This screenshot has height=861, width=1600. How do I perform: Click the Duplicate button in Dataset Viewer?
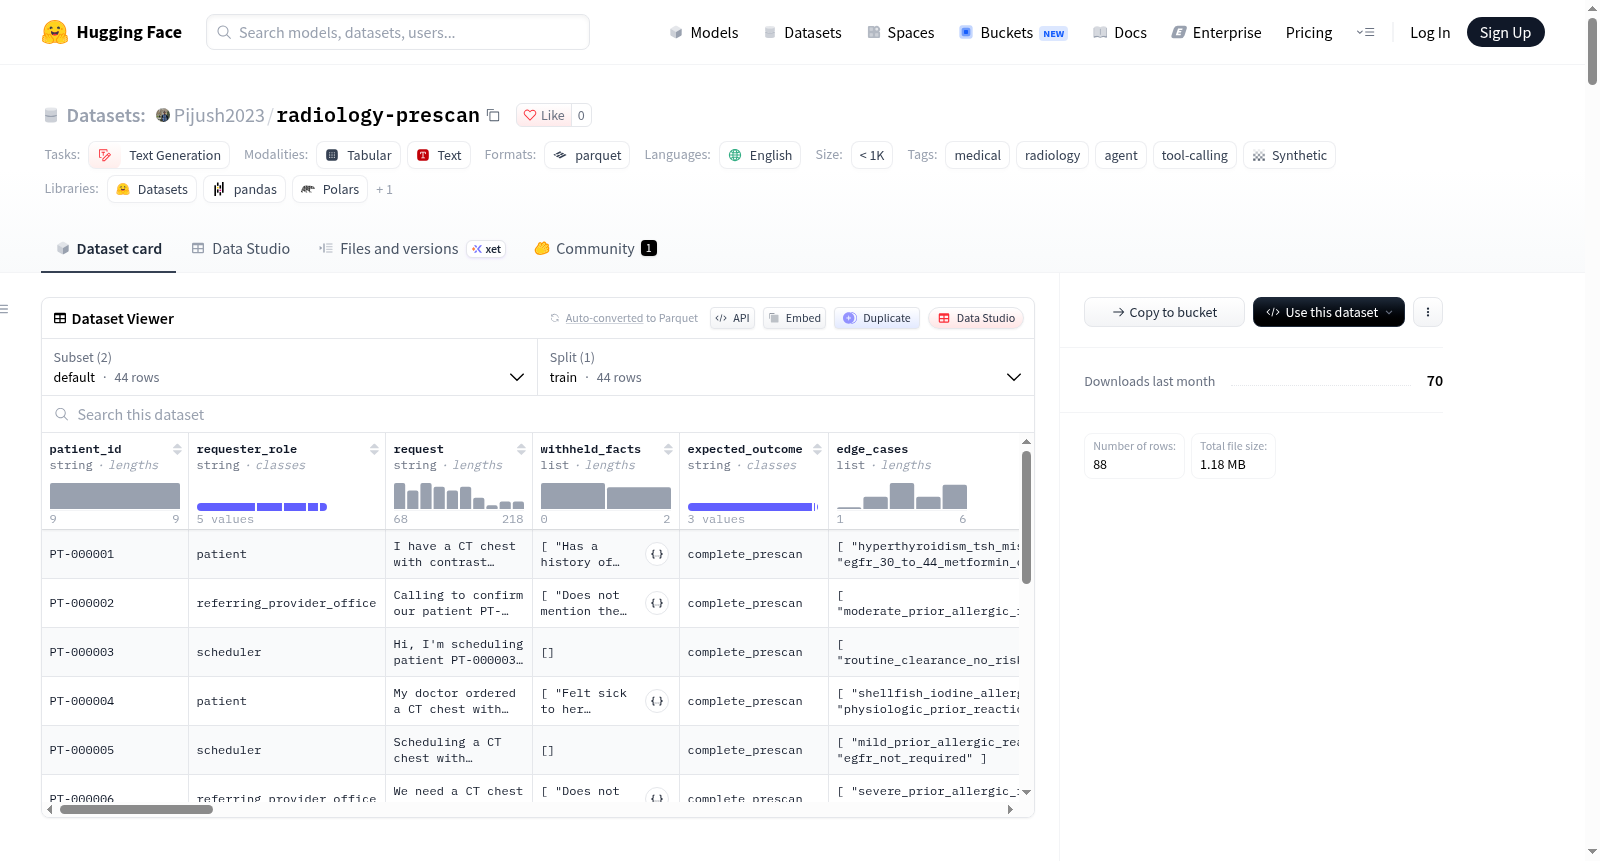pyautogui.click(x=877, y=318)
